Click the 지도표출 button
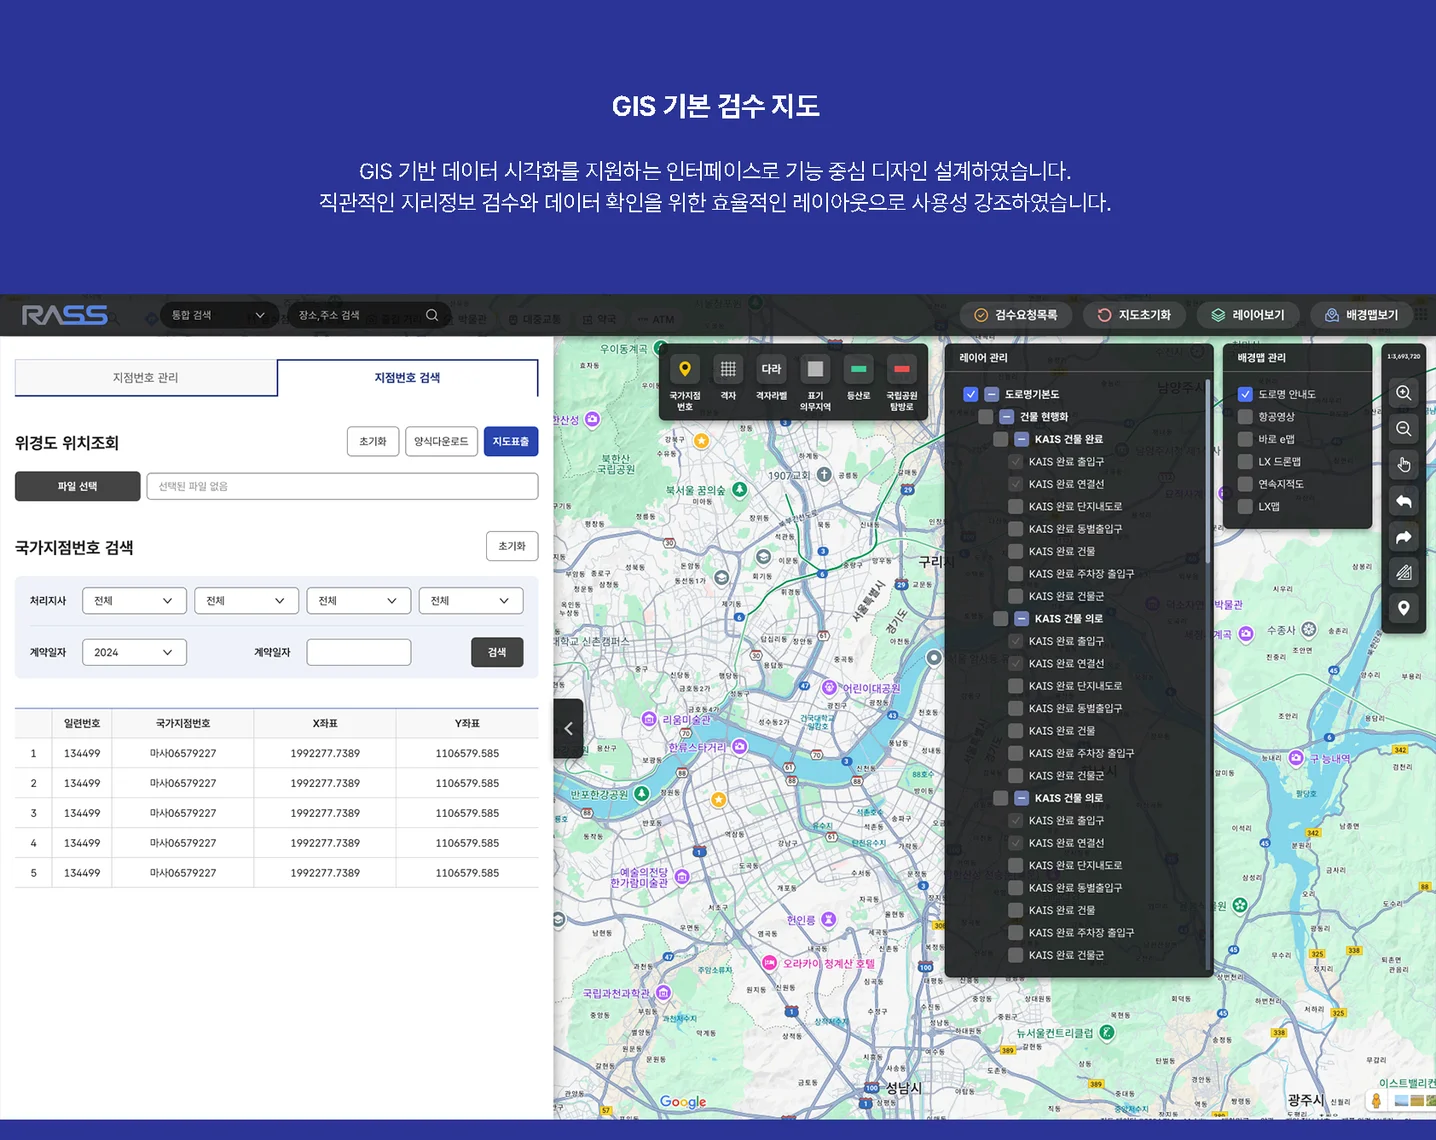Screen dimensions: 1436x1140 (x=511, y=441)
